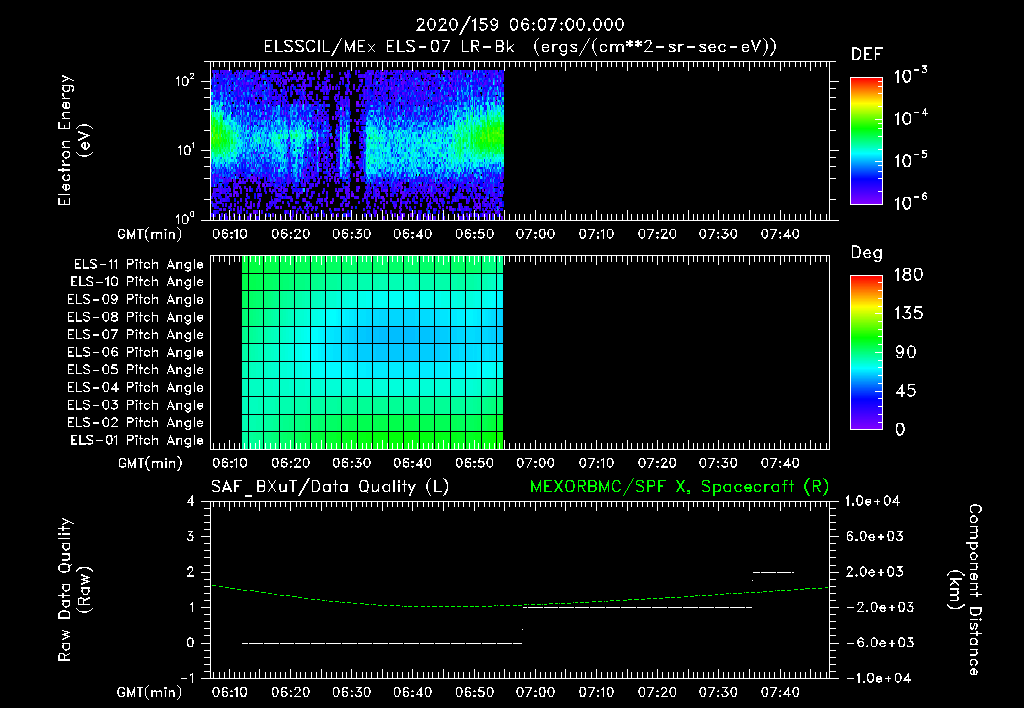Click 06:30 tick label under the spectrogram panel
Viewport: 1024px width, 708px height.
tap(351, 234)
